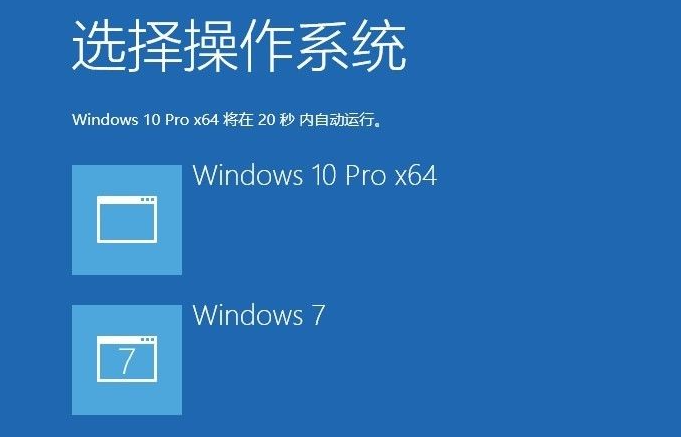Click the word Pro in large Windows 10 label
Viewport: 681px width, 437px height.
(x=365, y=175)
